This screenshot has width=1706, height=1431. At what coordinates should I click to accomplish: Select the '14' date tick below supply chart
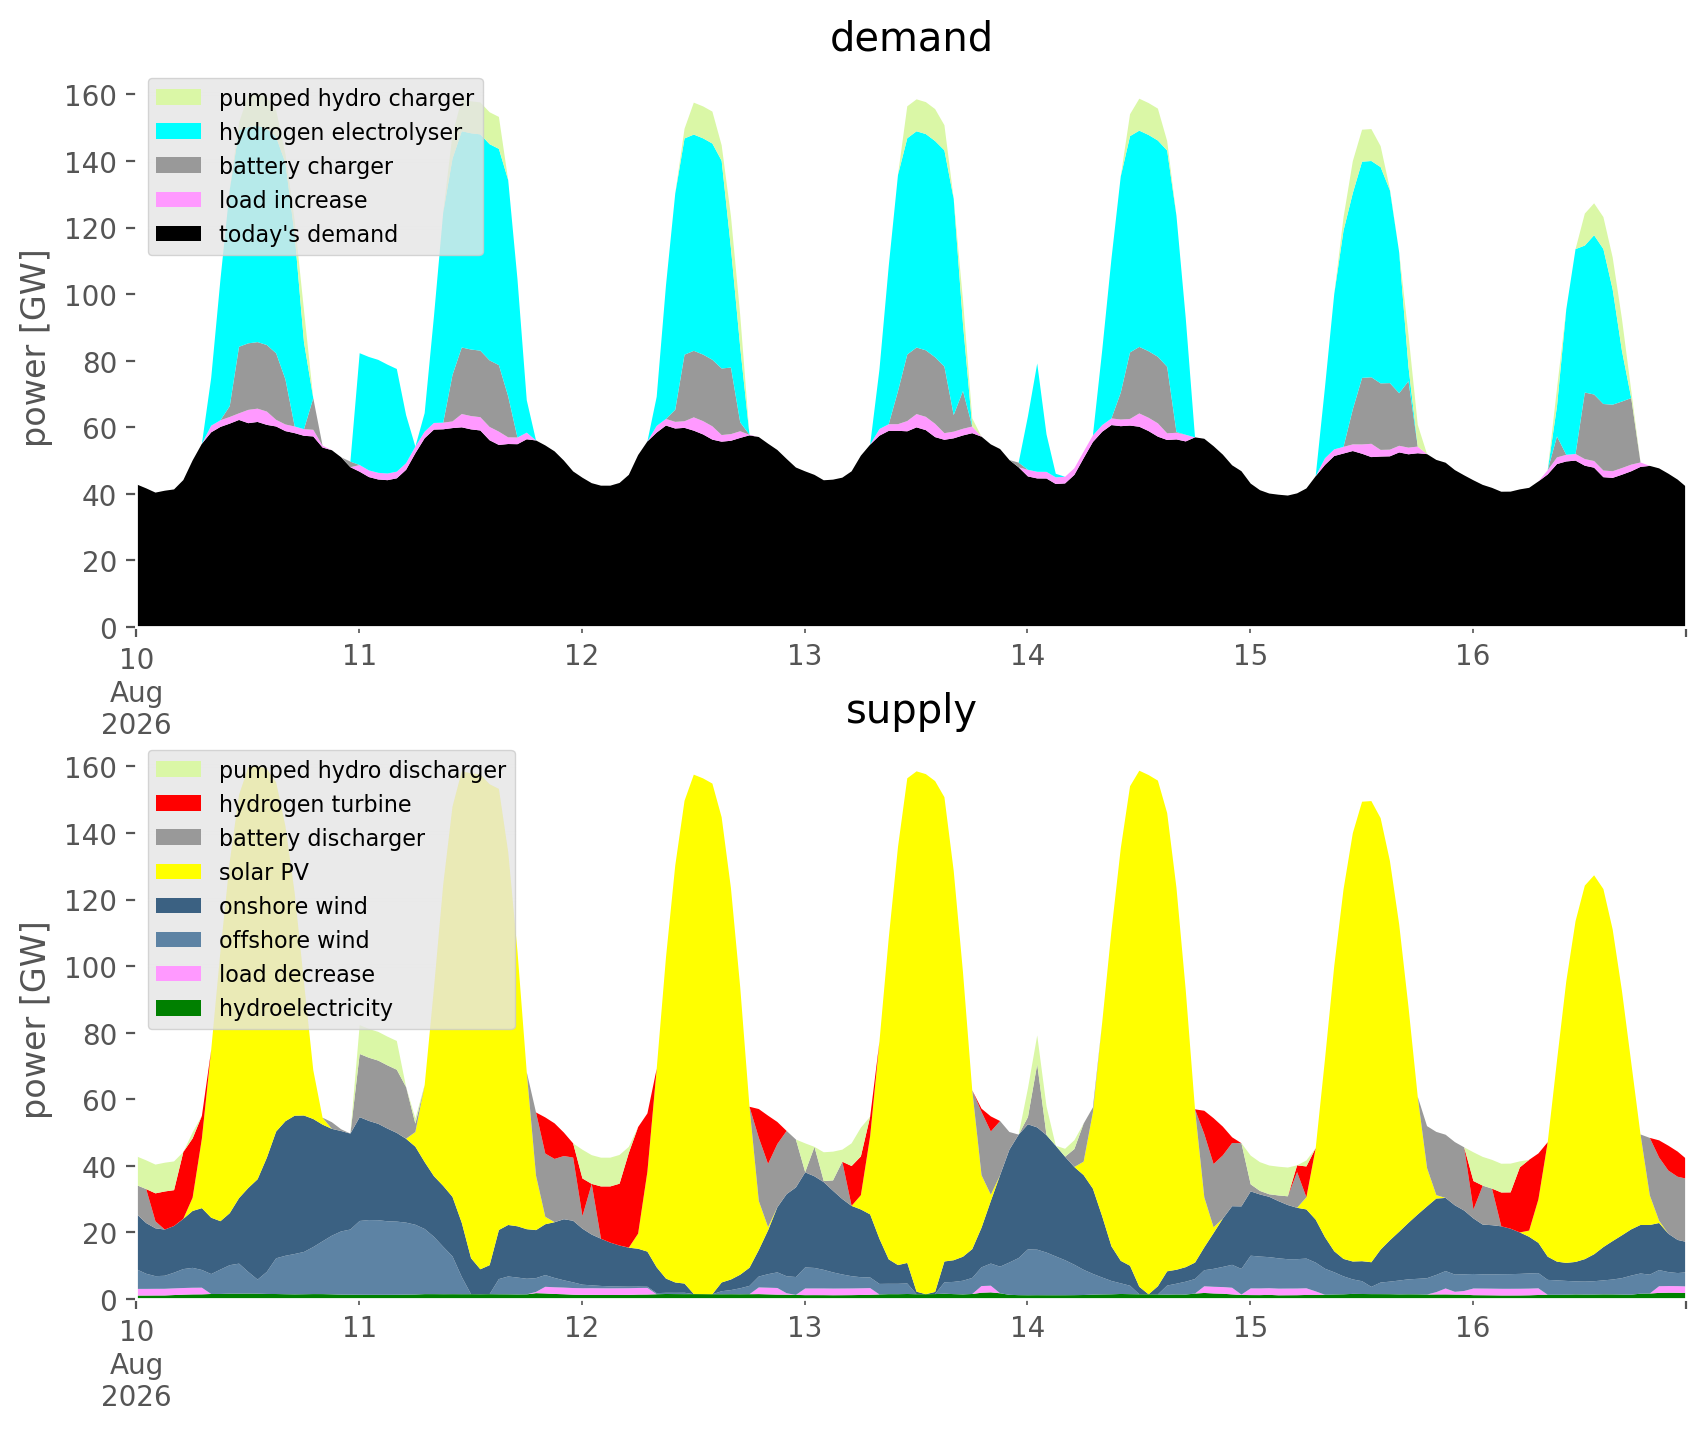[1027, 1328]
